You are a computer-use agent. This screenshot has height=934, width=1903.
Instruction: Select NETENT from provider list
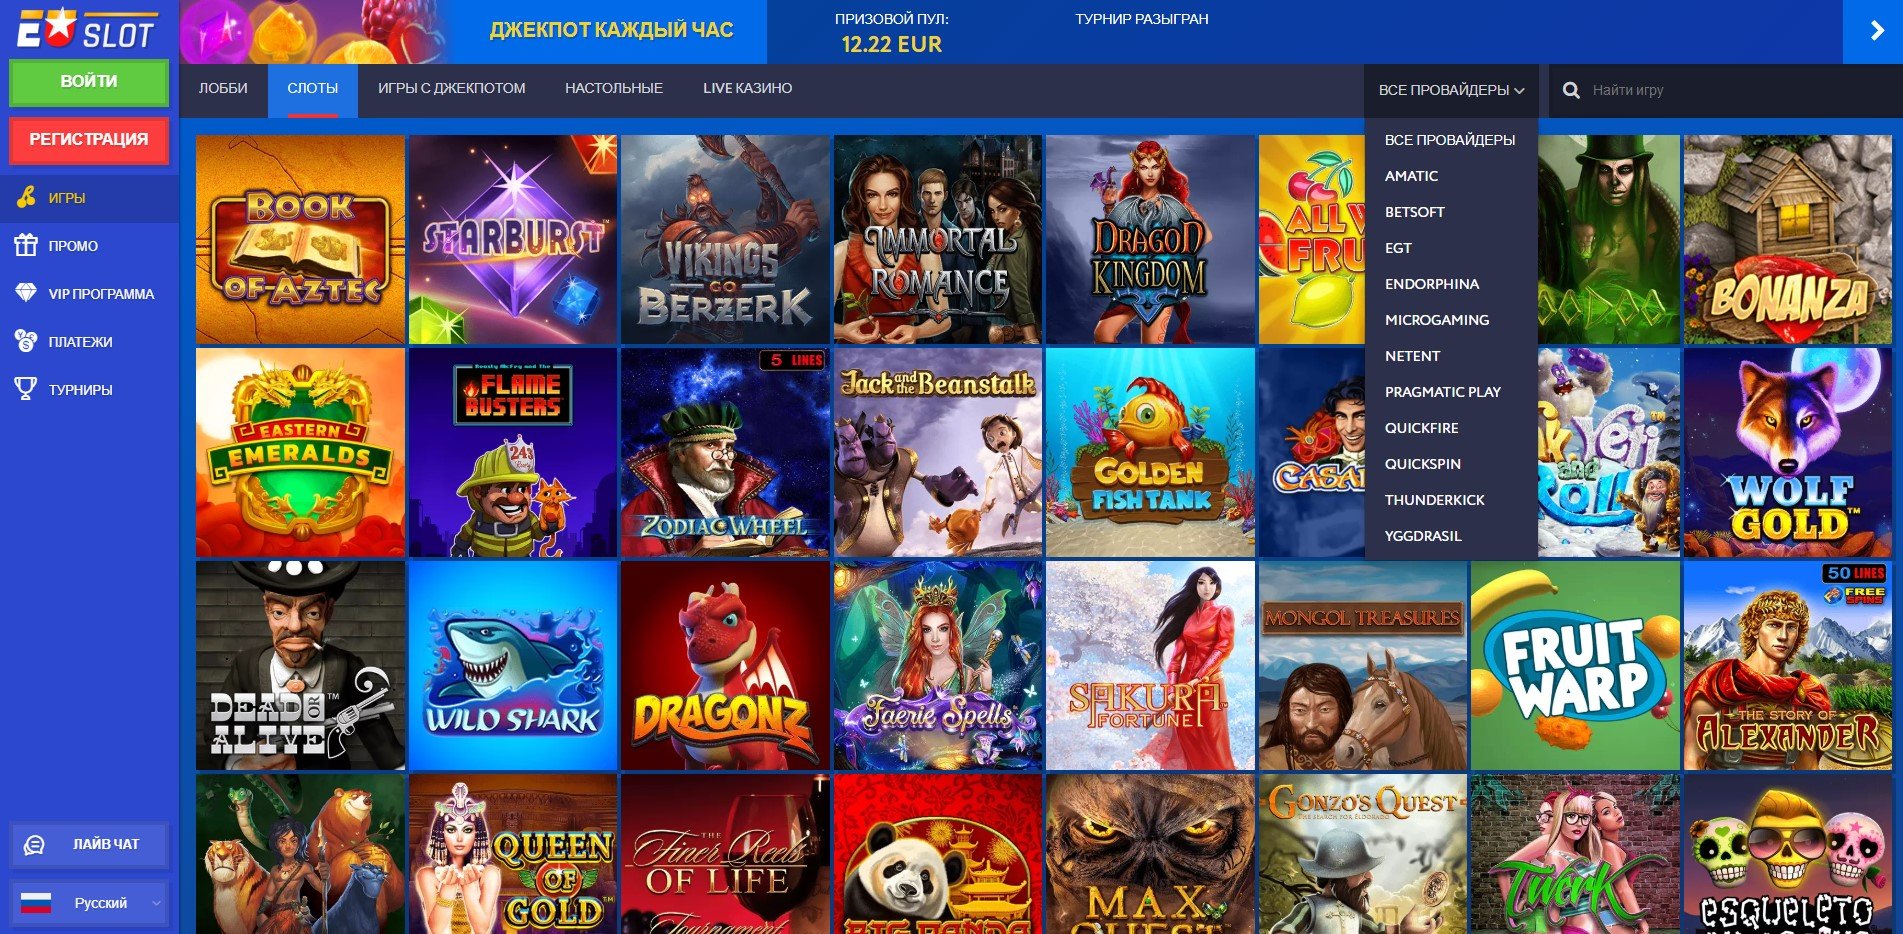pos(1412,356)
